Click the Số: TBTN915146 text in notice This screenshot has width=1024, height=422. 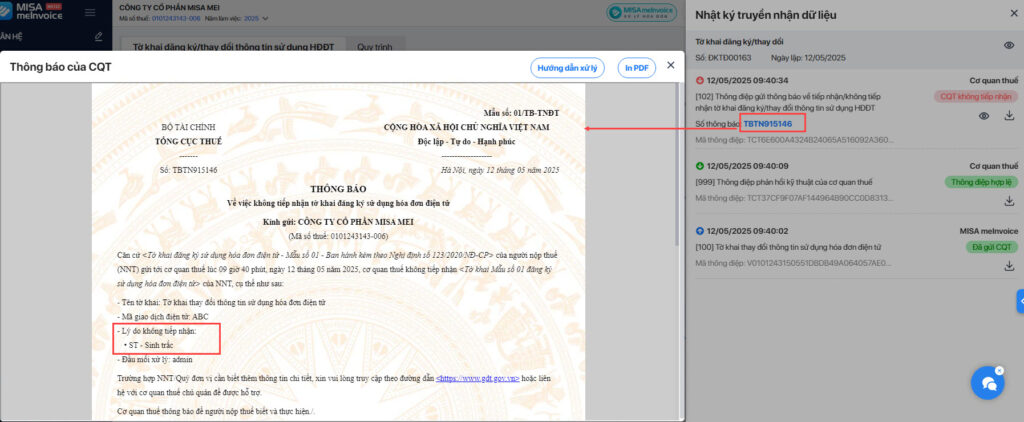[x=188, y=170]
